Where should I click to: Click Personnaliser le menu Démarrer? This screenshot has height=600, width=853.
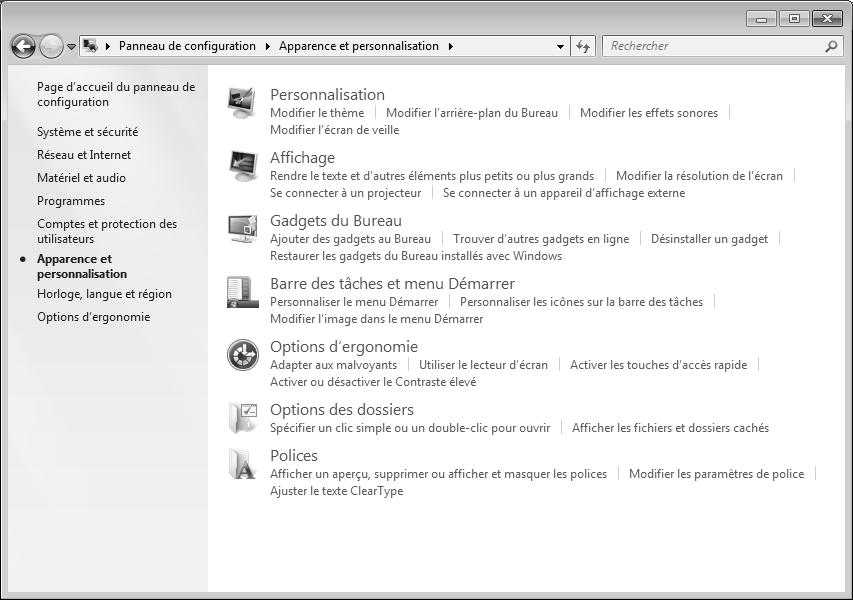354,302
